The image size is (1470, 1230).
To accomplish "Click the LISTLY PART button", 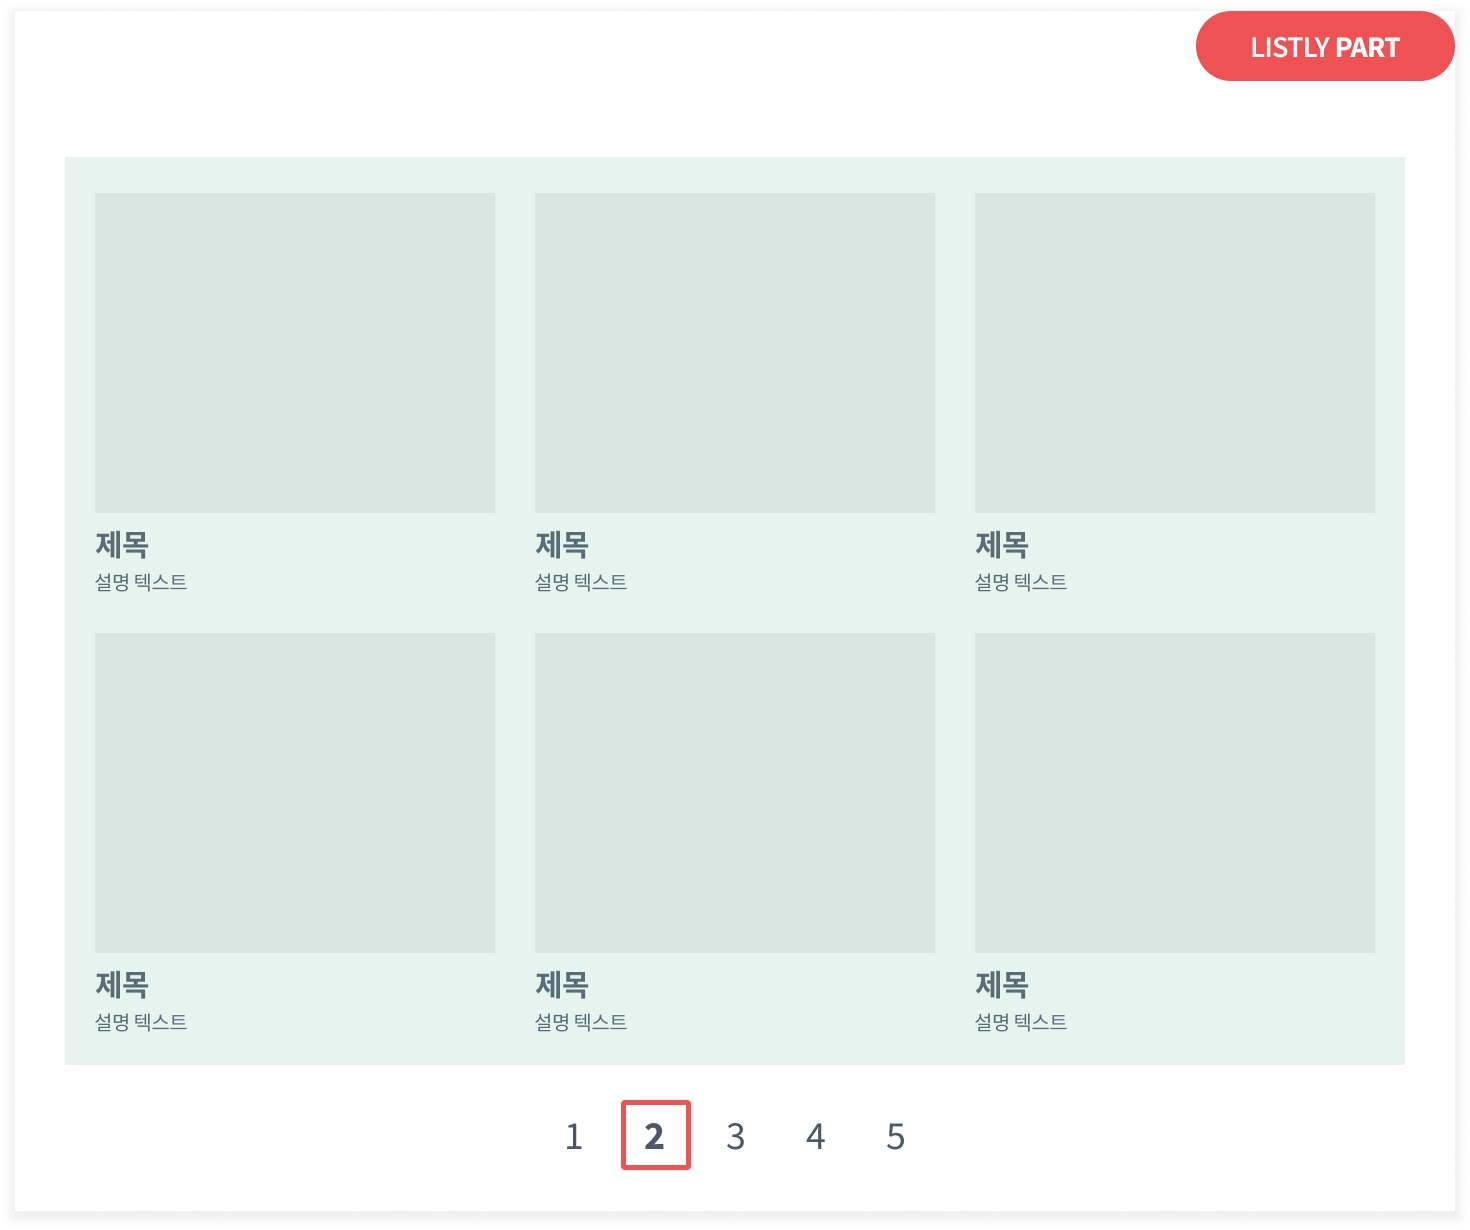I will tap(1324, 47).
